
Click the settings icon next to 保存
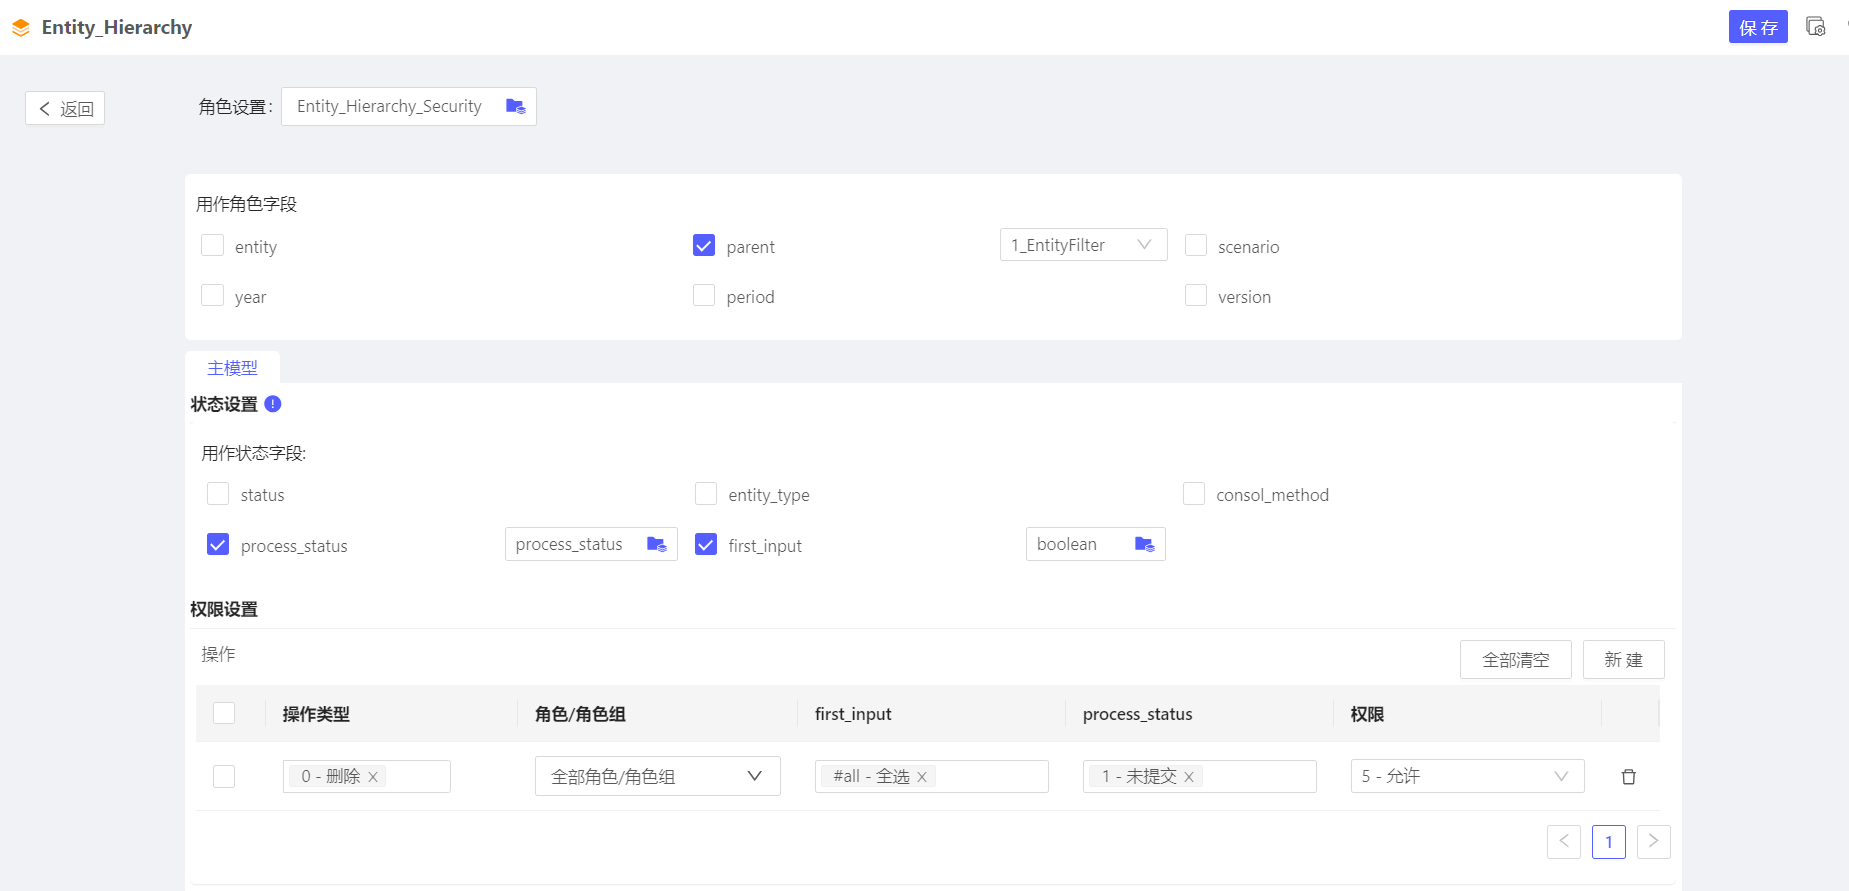(x=1815, y=27)
